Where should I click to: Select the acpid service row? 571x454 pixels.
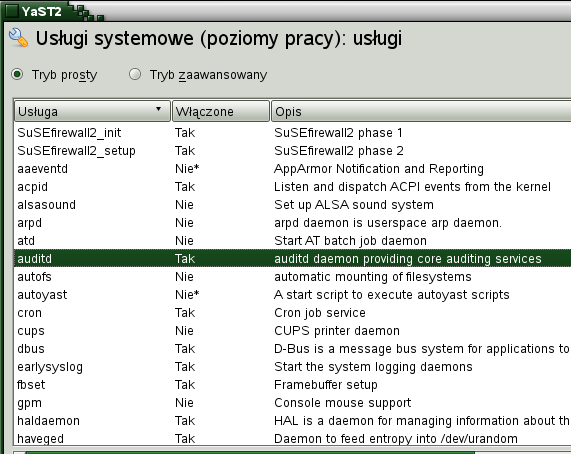point(292,187)
